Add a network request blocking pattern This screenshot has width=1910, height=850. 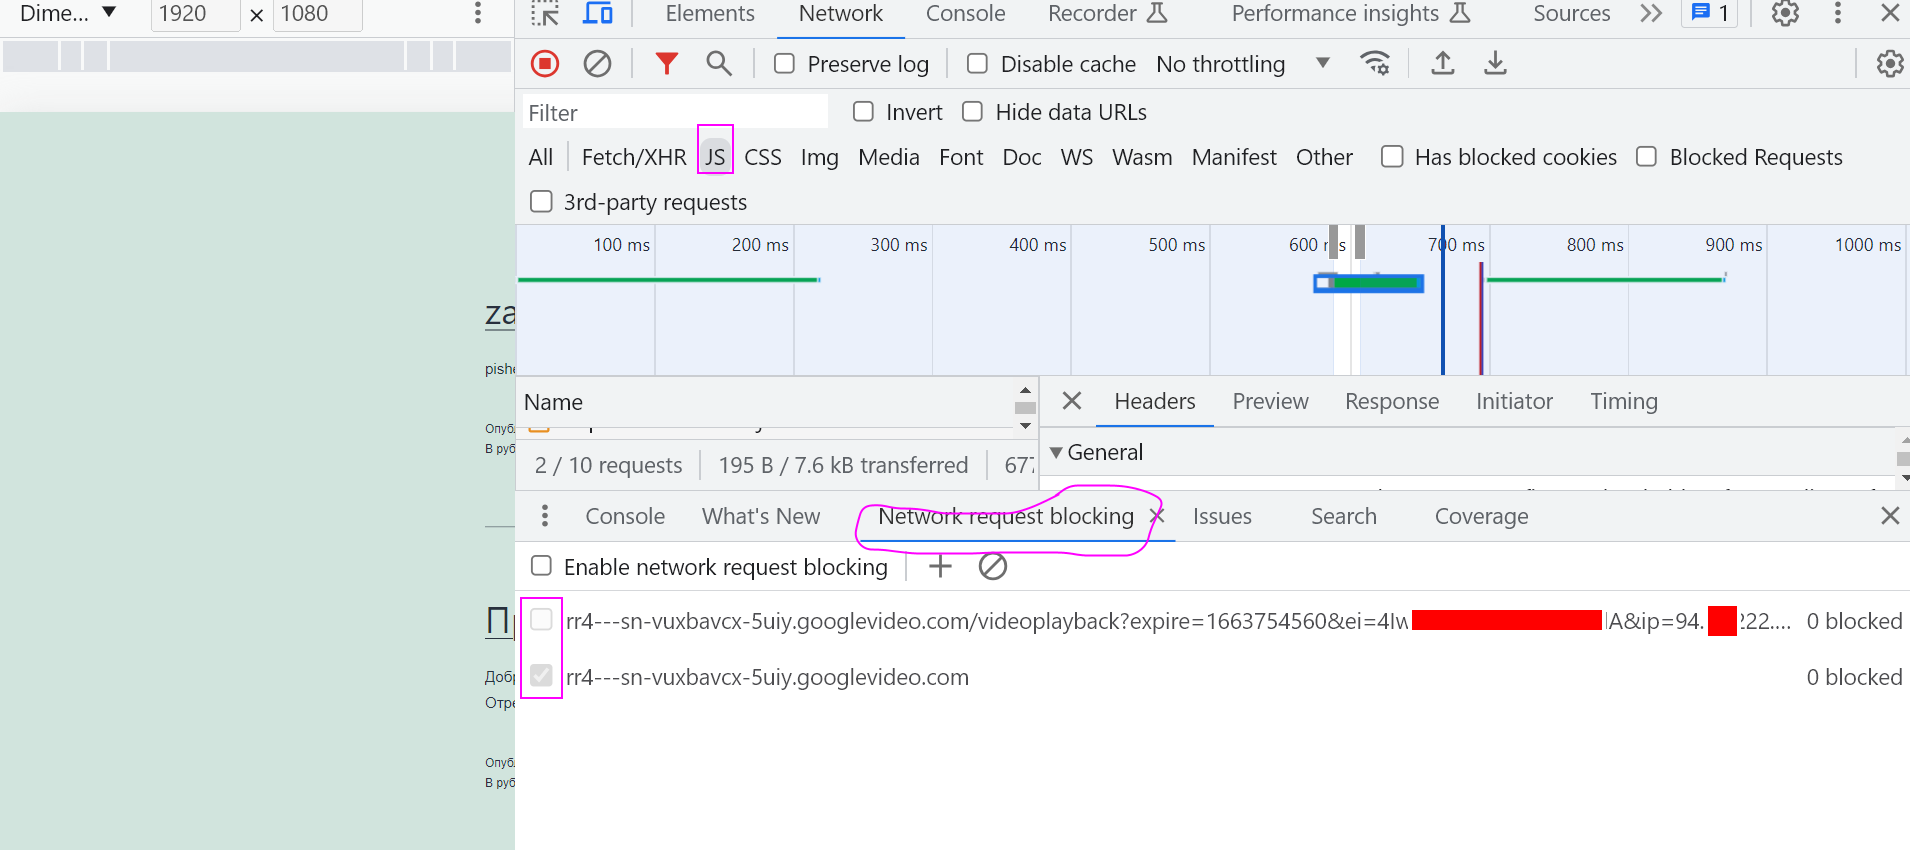coord(940,567)
